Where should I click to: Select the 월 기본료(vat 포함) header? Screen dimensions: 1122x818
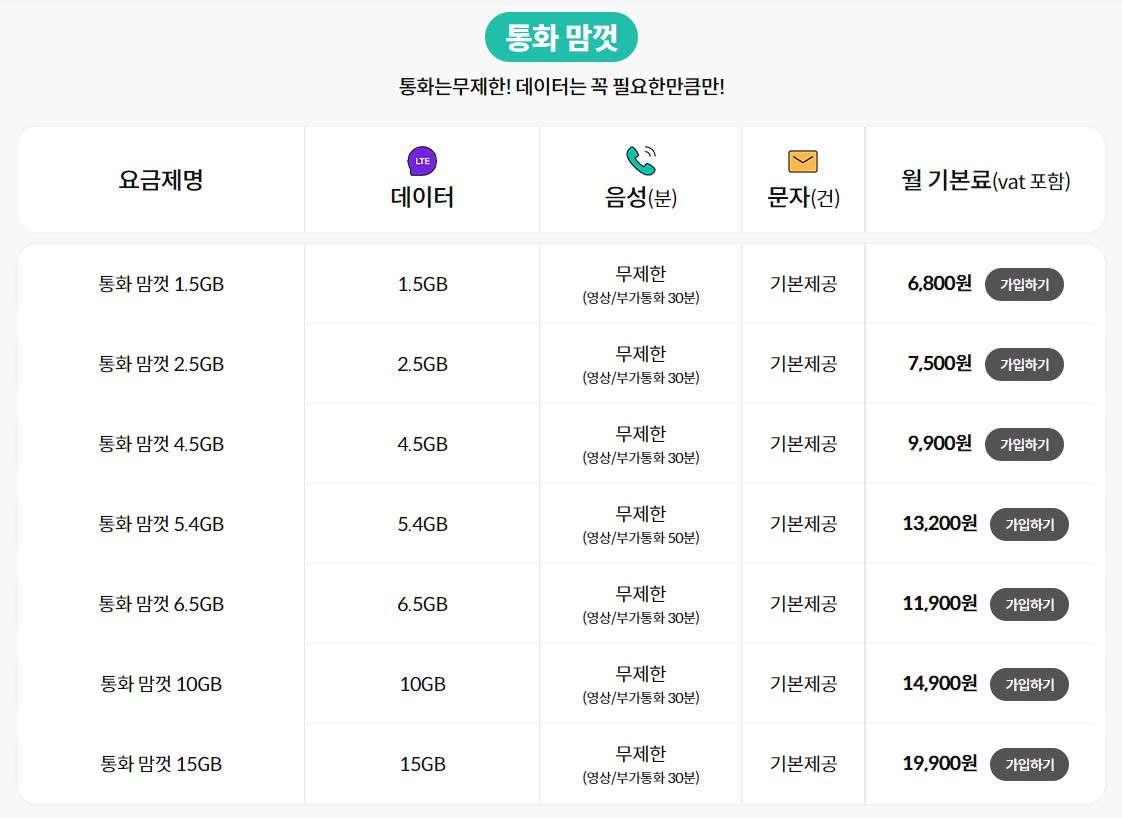[x=985, y=179]
